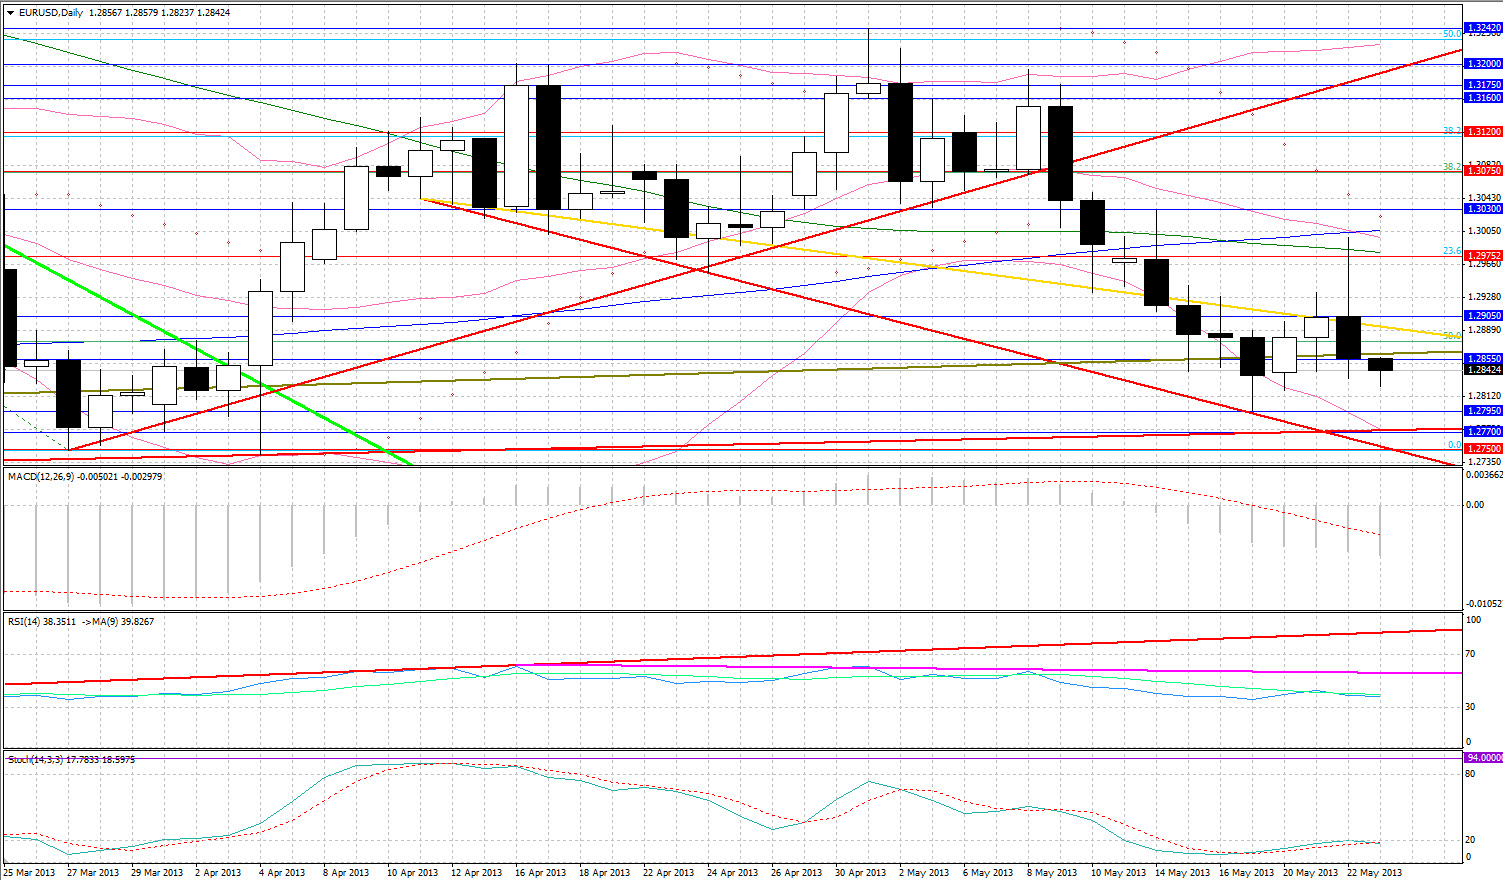Click the 2 Apr 2013 date label
This screenshot has width=1503, height=880.
[218, 872]
